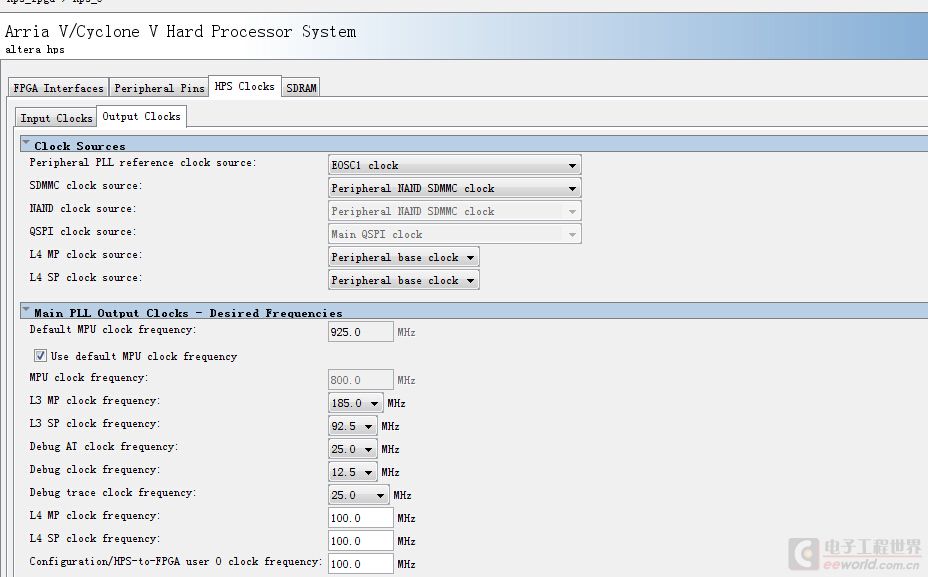Click the 'altera hps' subtitle text
928x577 pixels.
[35, 50]
